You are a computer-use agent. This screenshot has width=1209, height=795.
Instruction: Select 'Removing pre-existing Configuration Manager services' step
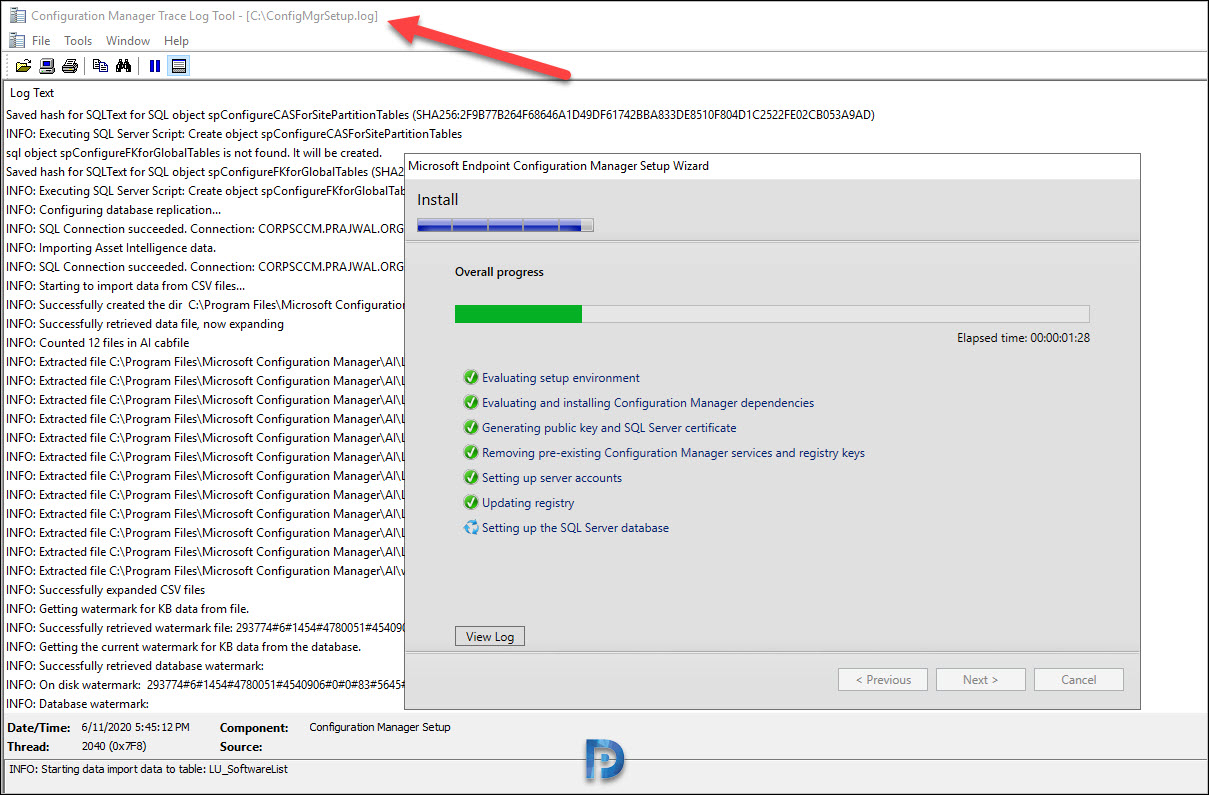(x=673, y=453)
